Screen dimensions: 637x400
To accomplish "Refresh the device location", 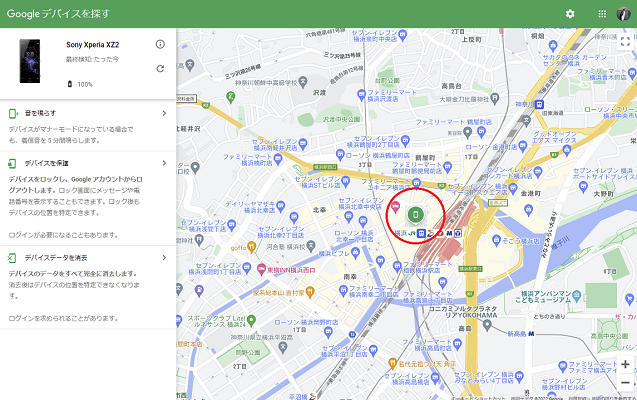I will tap(160, 69).
